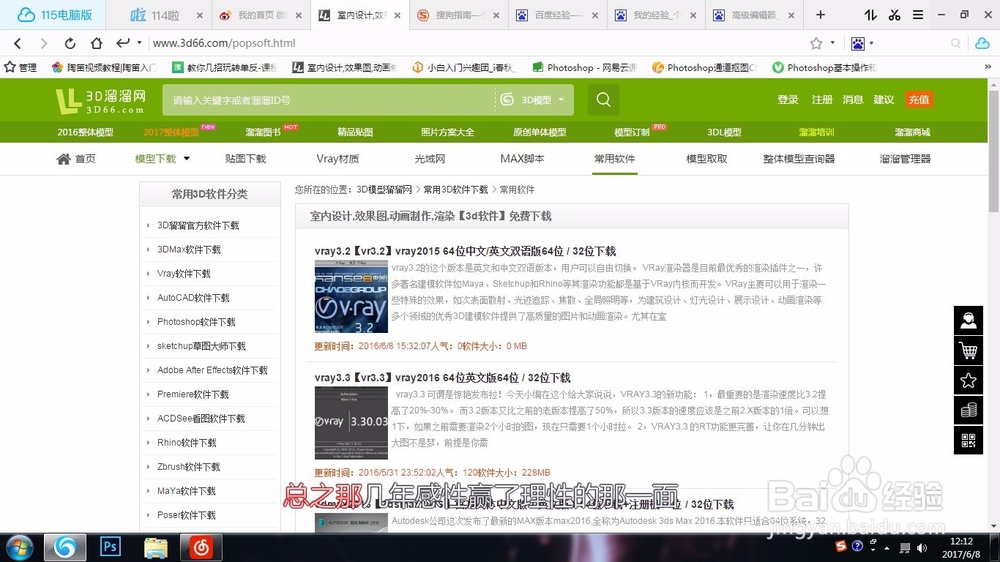Select Rhino软件下载 in the sidebar

tap(187, 443)
